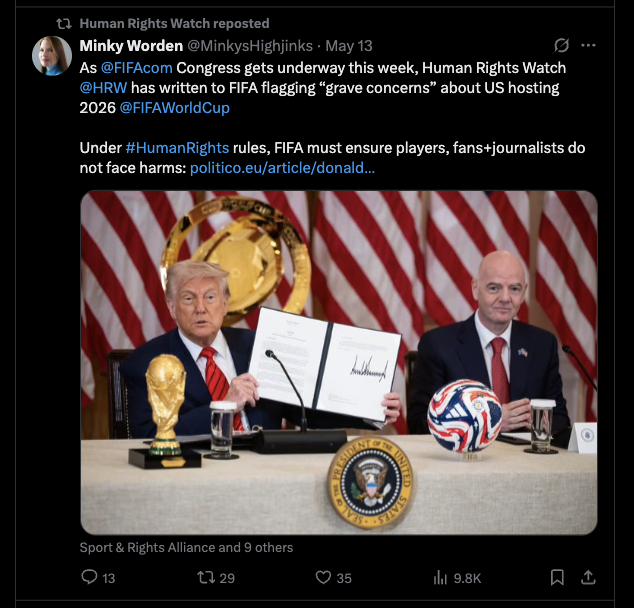Viewport: 634px width, 608px height.
Task: Click the Minky Worden display name
Action: [131, 46]
